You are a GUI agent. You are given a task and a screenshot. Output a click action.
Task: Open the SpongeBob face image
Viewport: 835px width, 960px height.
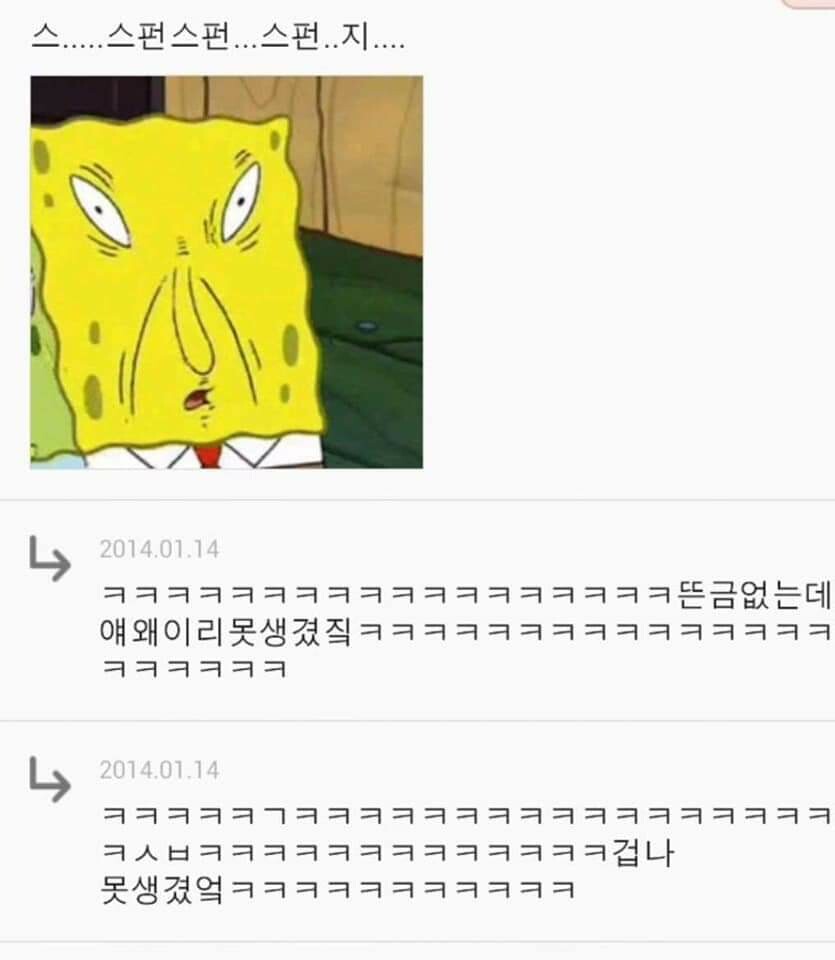tap(227, 272)
